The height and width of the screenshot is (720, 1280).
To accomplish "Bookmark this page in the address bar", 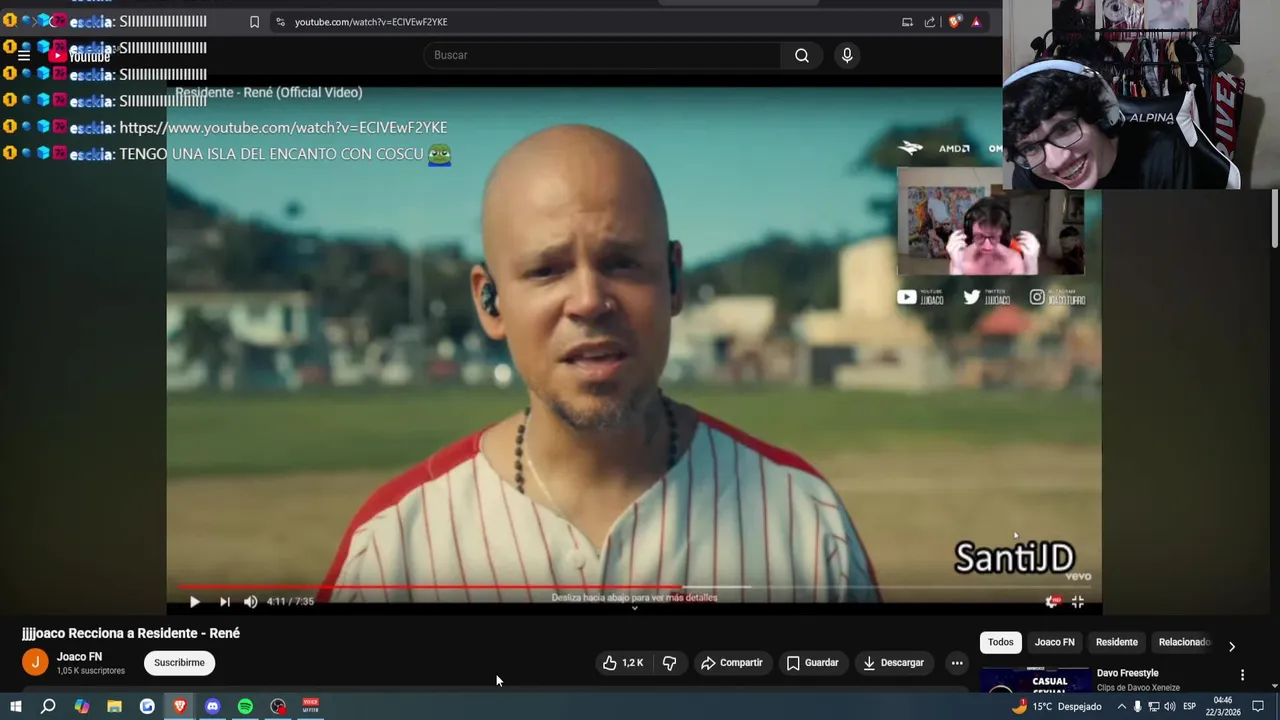I will [254, 22].
